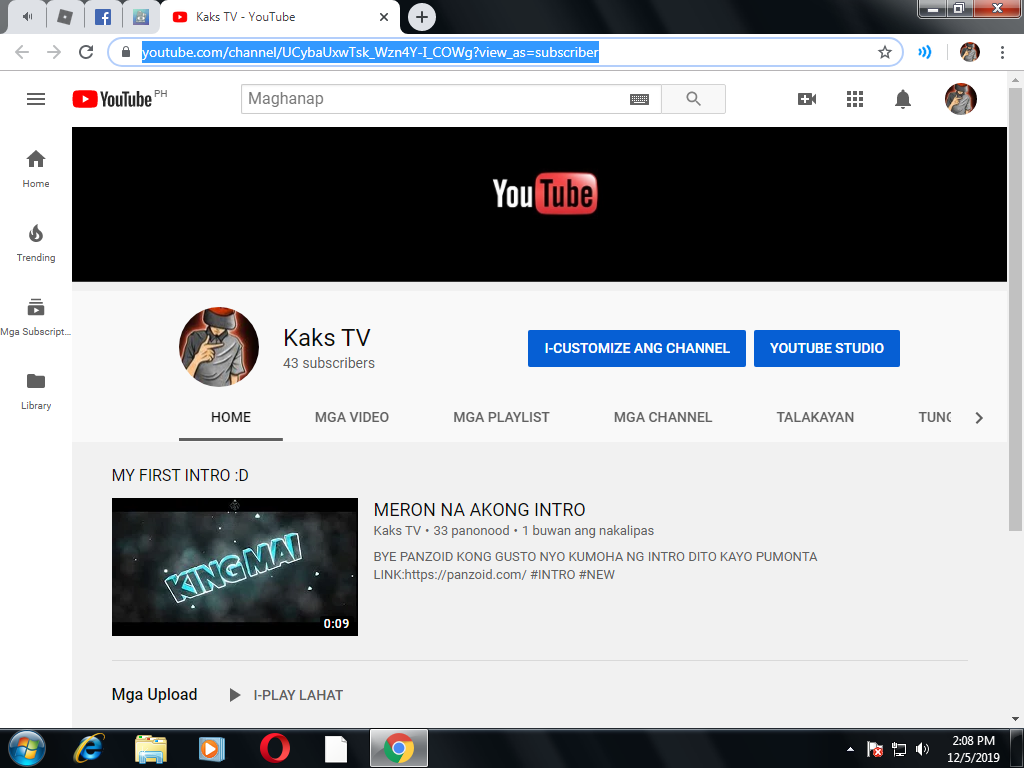Close the Kaks TV - YouTube tab
This screenshot has height=768, width=1024.
coord(384,17)
